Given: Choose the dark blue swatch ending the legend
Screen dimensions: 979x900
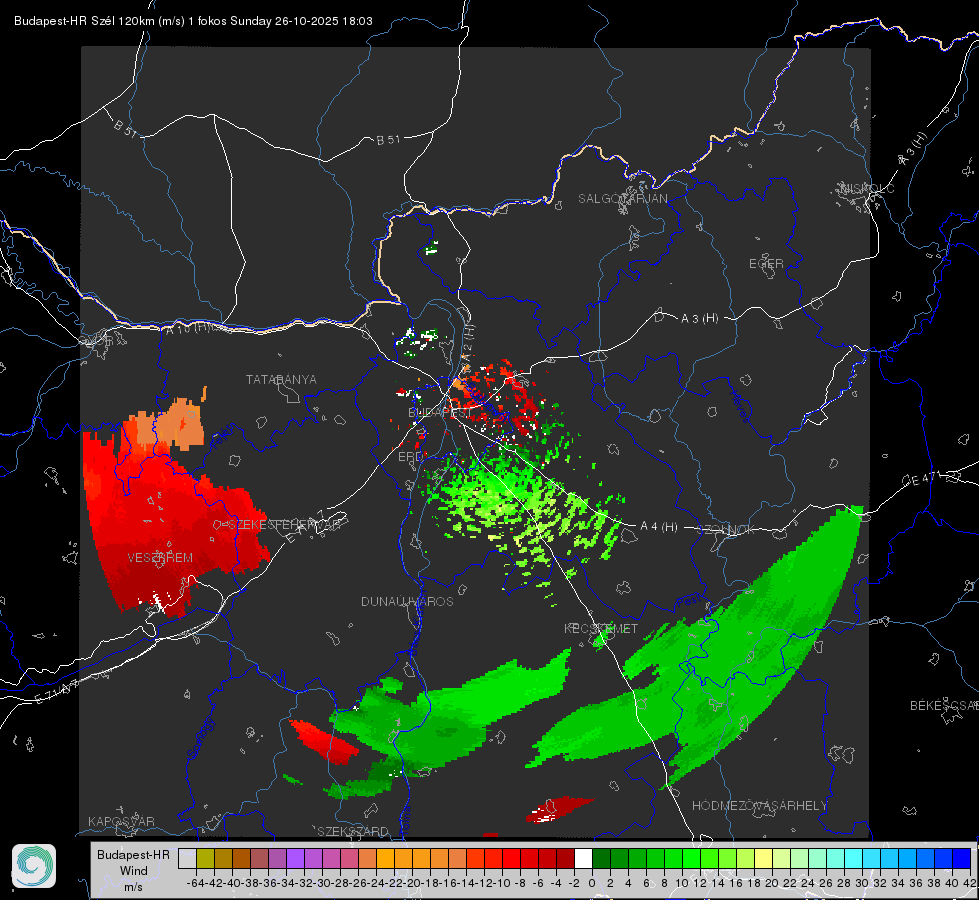Looking at the screenshot, I should [962, 859].
